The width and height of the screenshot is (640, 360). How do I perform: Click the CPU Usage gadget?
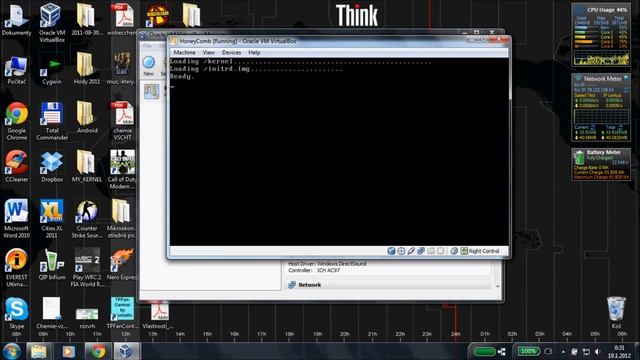601,35
